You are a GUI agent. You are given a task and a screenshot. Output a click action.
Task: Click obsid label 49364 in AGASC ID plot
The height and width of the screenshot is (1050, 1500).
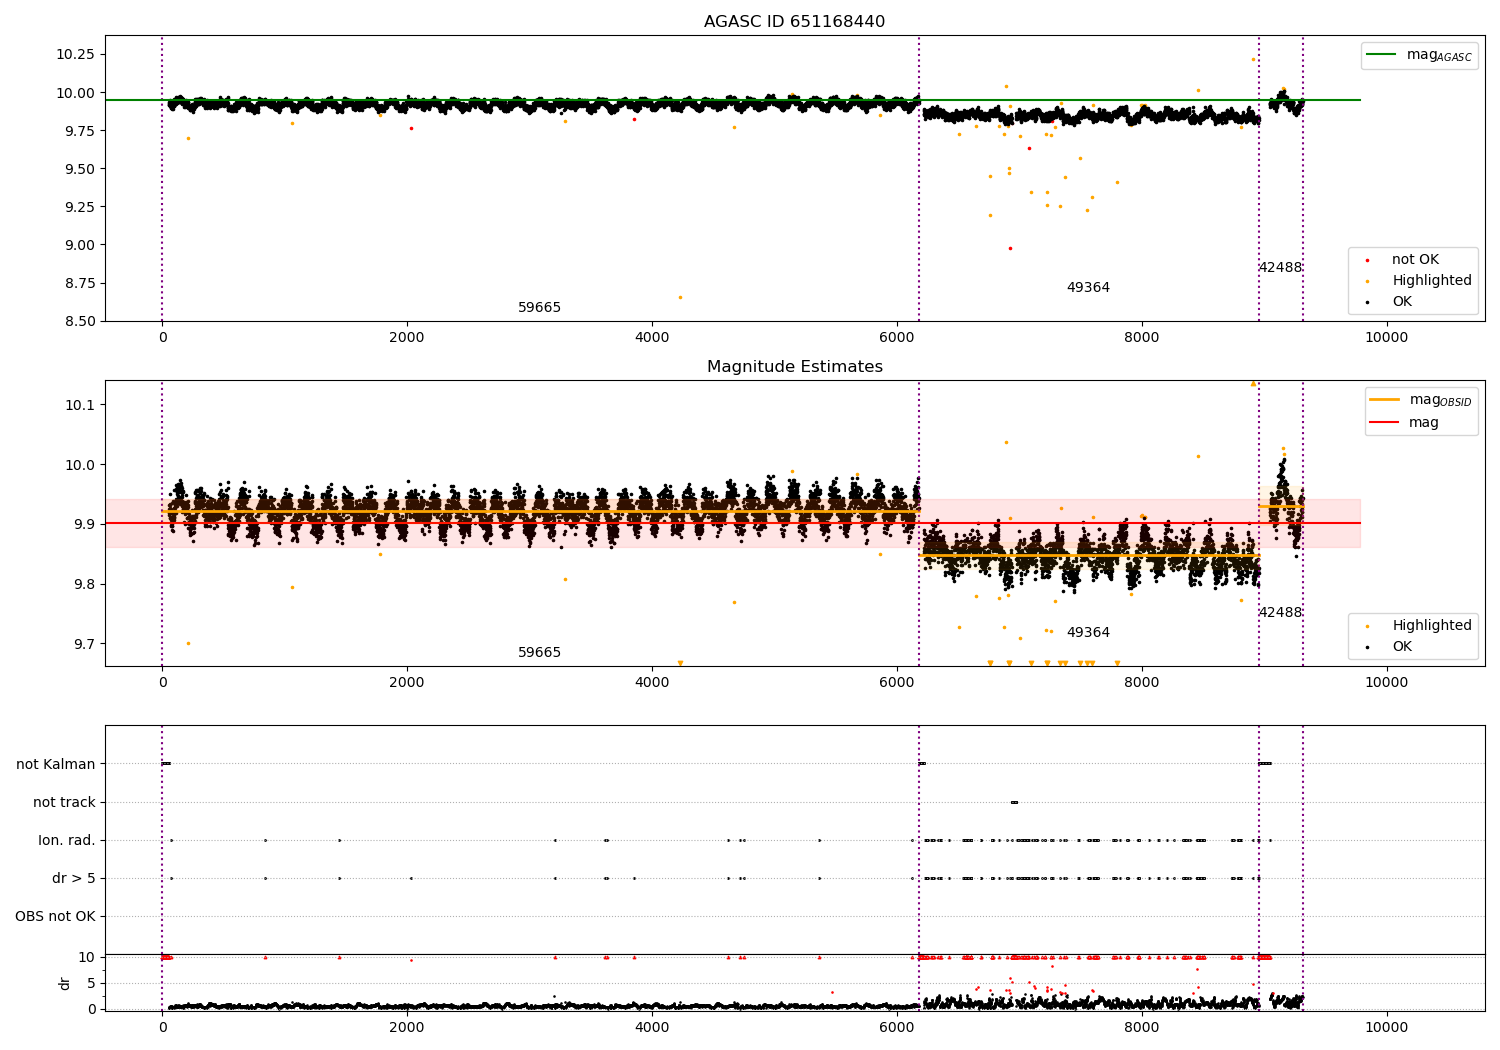(1088, 288)
